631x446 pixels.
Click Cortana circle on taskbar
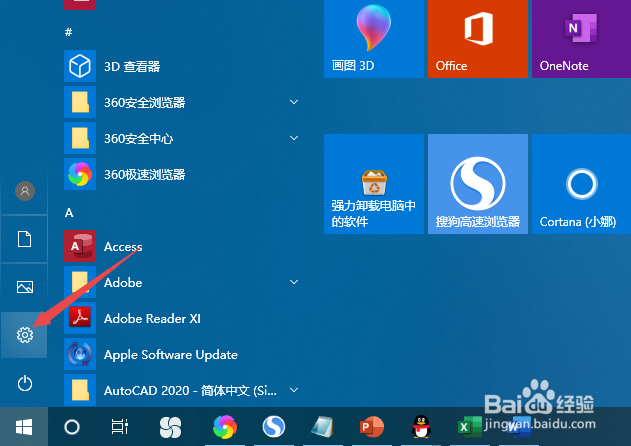(x=72, y=427)
